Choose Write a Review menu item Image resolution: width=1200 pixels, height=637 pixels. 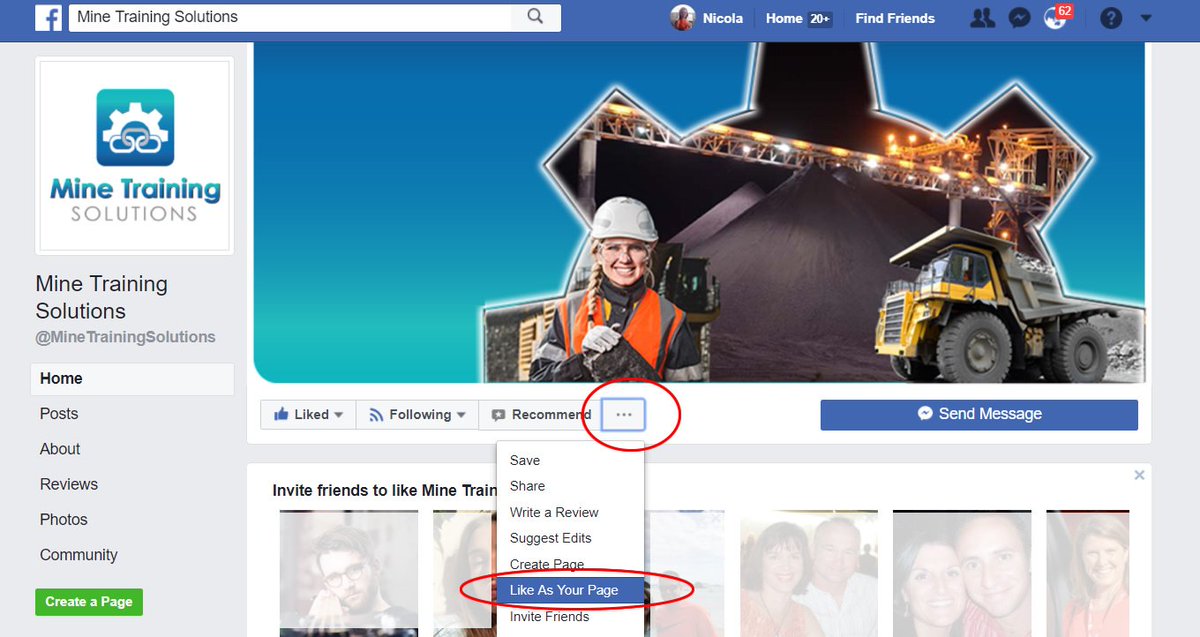570,512
